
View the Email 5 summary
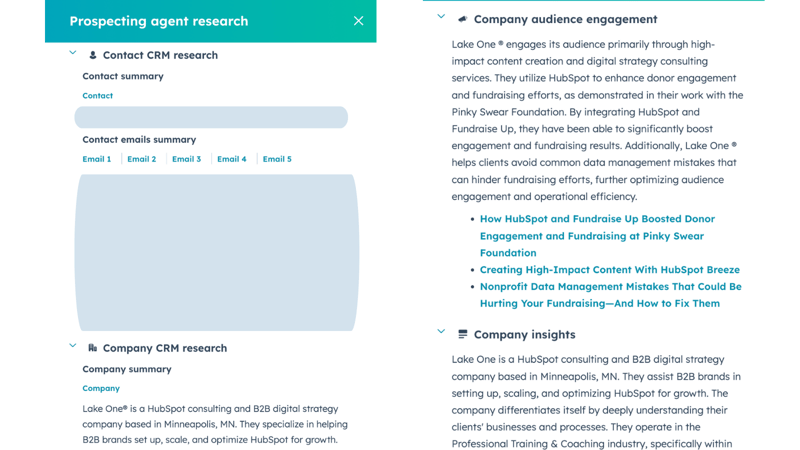(277, 159)
